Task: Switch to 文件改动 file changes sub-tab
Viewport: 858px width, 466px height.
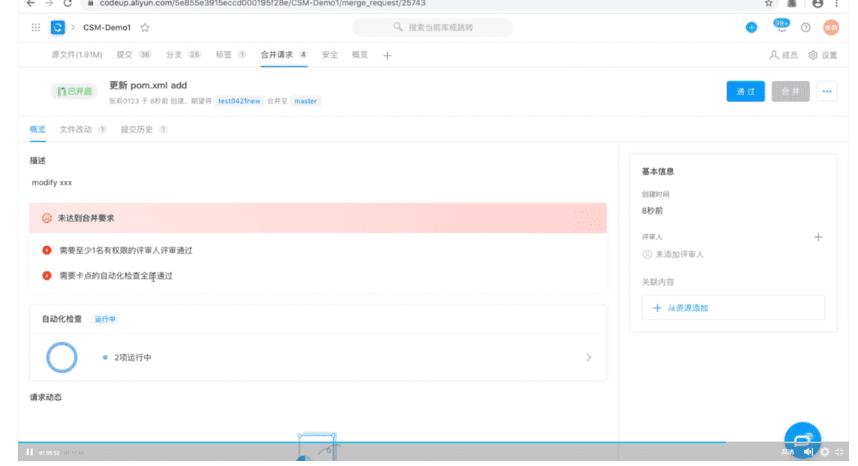Action: 83,130
